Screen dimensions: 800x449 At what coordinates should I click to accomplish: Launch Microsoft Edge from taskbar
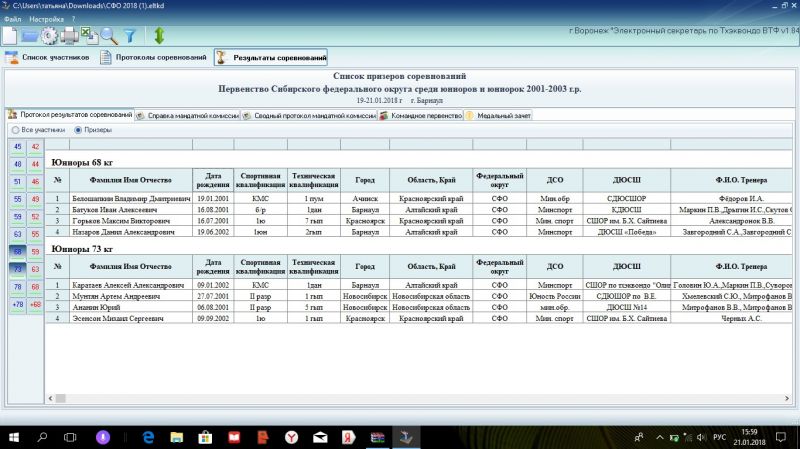(x=148, y=437)
